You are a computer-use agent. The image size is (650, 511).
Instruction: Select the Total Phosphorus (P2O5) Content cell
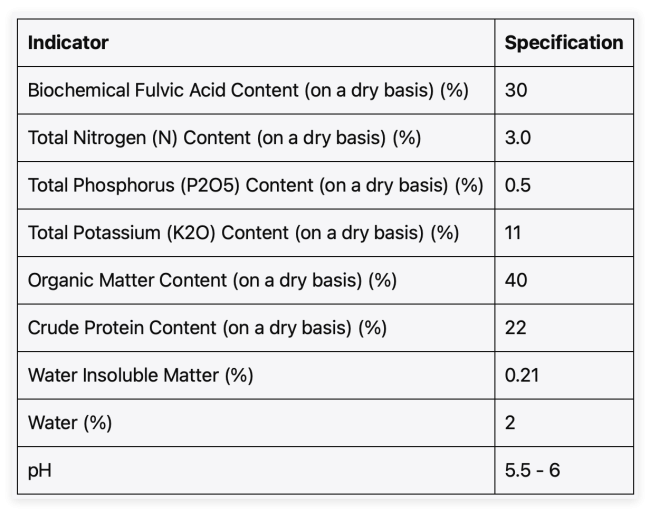[x=256, y=185]
